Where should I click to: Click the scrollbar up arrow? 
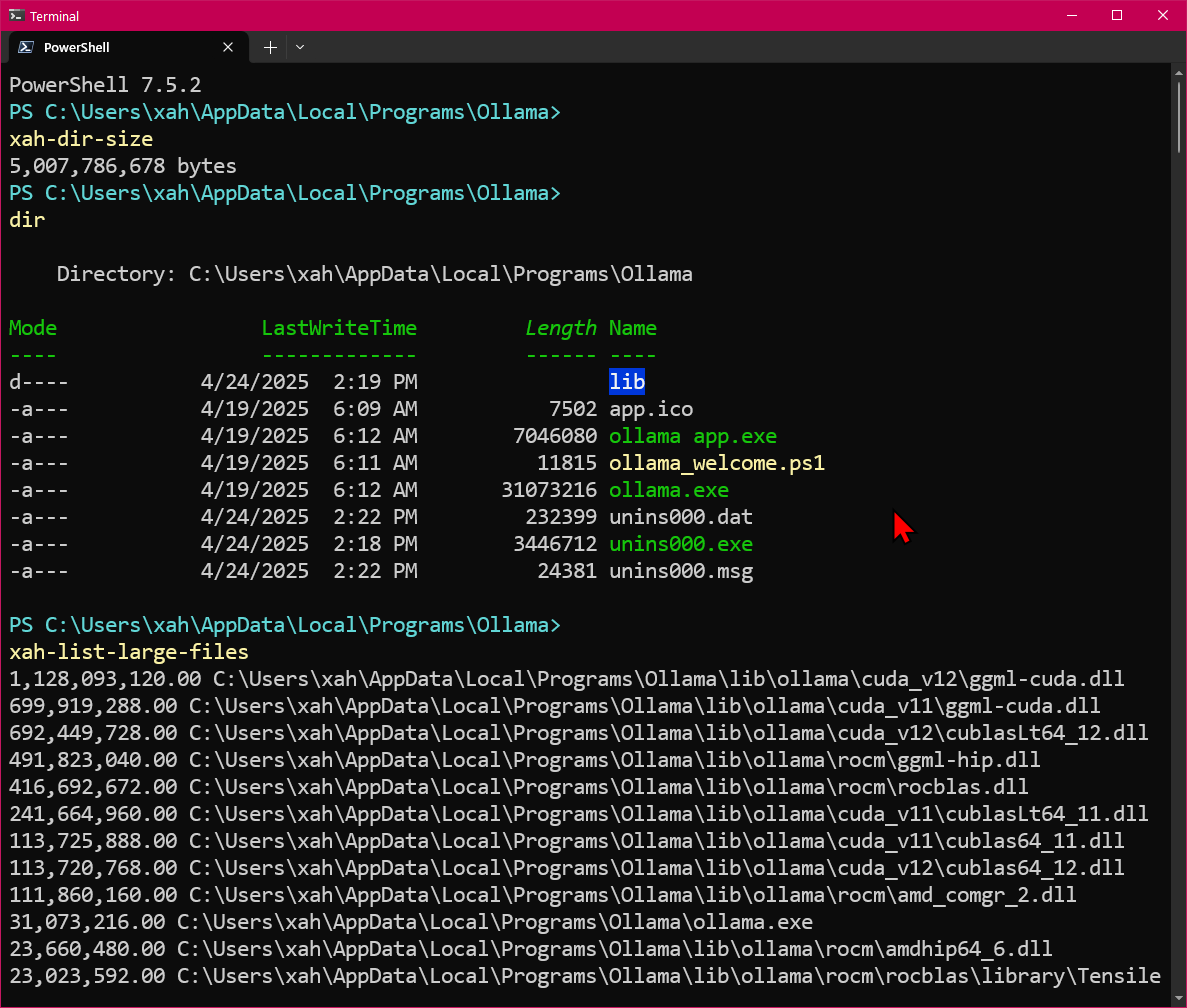[x=1179, y=73]
